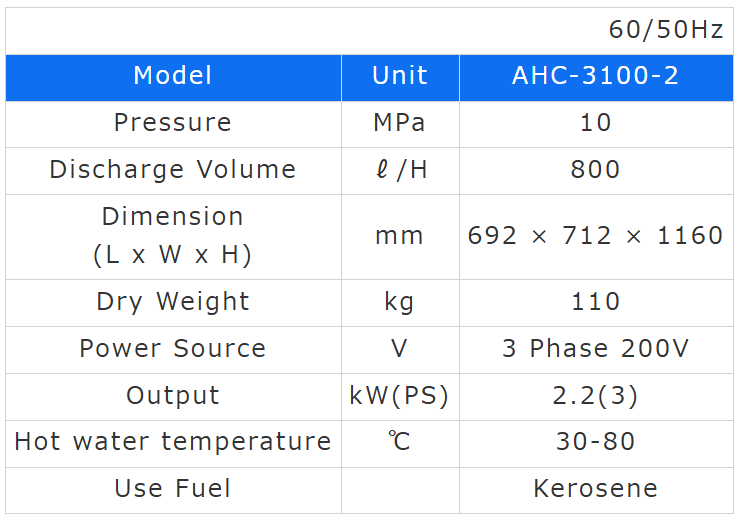Select the 3 Phase 200V value
This screenshot has width=738, height=520.
[x=595, y=349]
